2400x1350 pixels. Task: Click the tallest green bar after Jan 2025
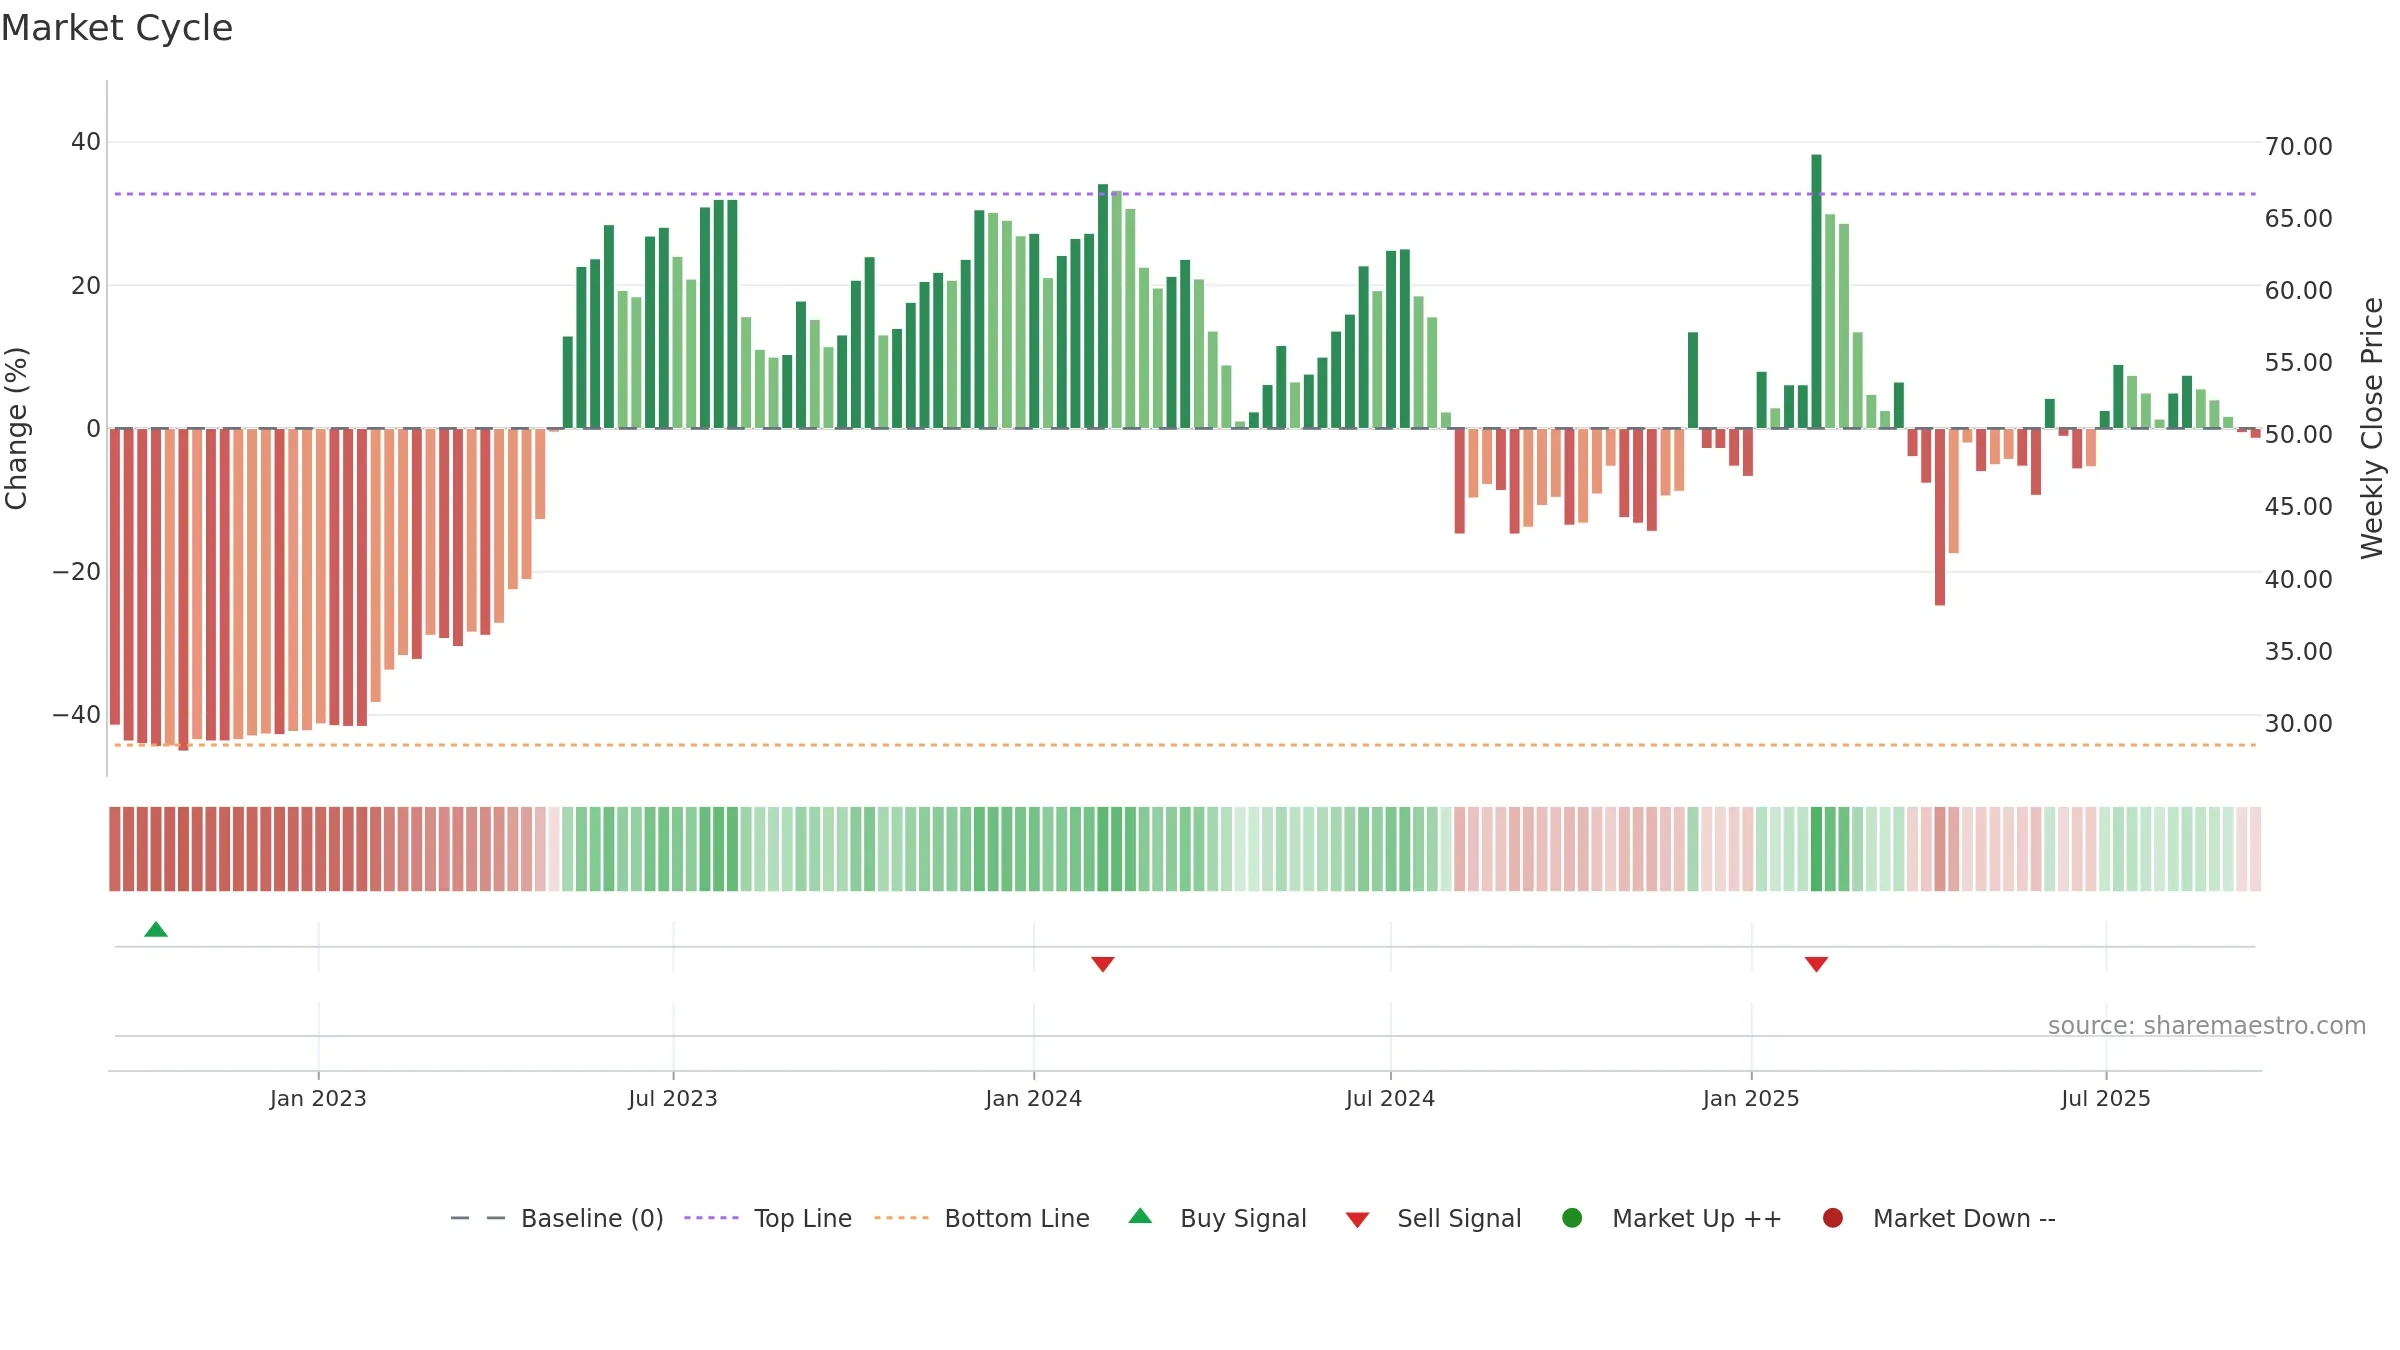[1817, 291]
